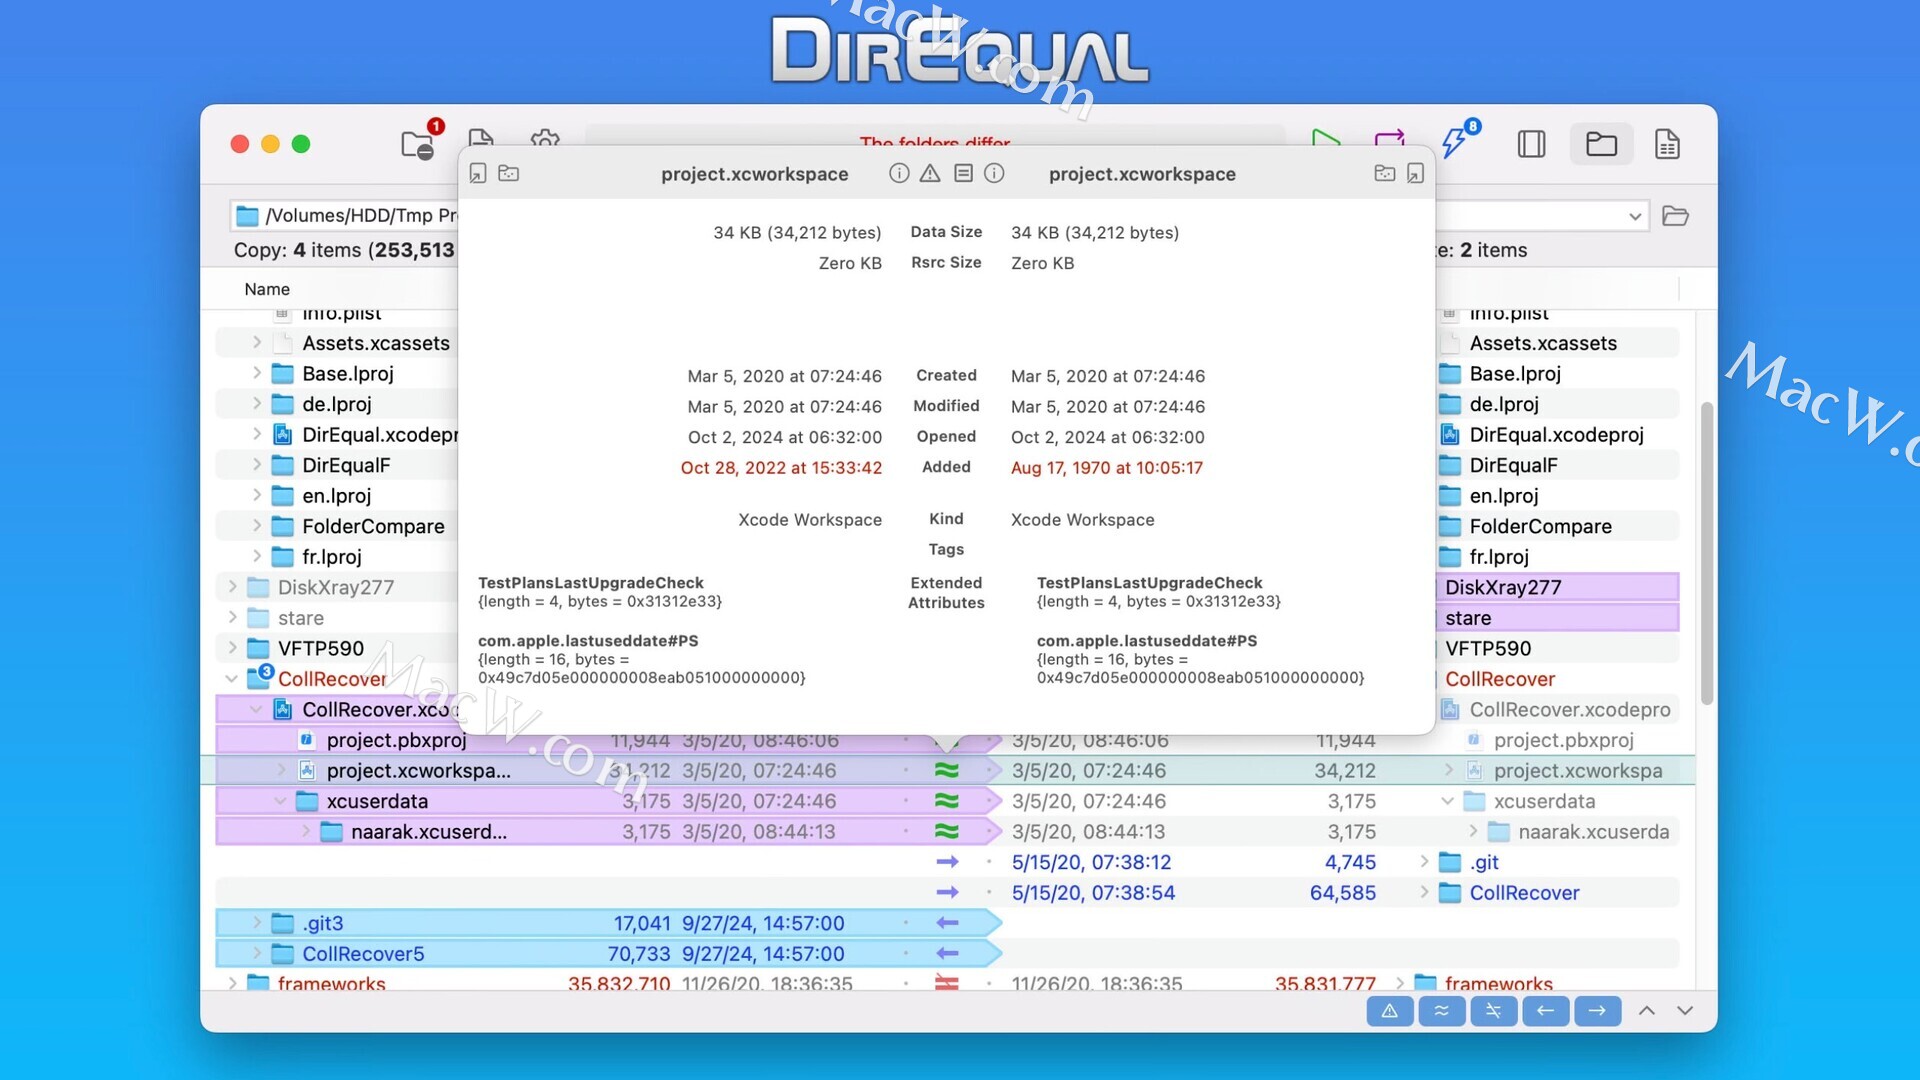Select the right DirEqual.xcodeproj item
The image size is (1920, 1080).
tap(1556, 434)
